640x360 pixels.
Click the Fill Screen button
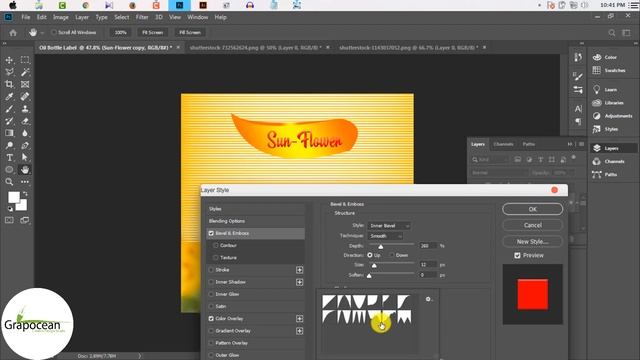coord(190,32)
